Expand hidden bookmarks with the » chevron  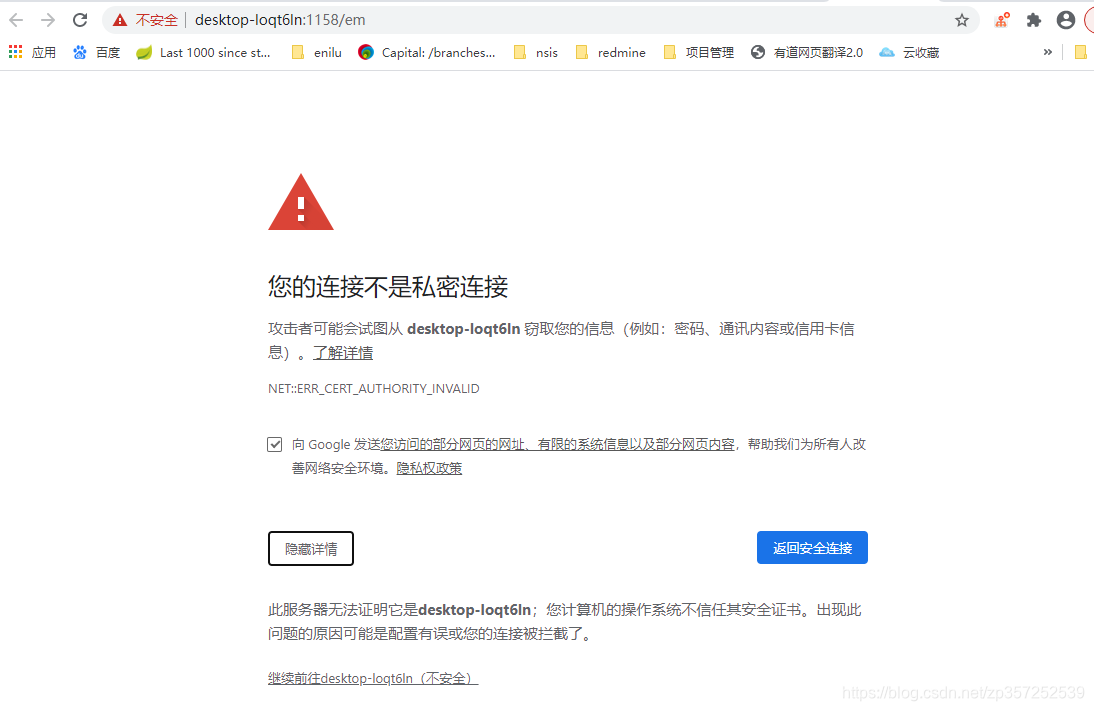point(1047,52)
